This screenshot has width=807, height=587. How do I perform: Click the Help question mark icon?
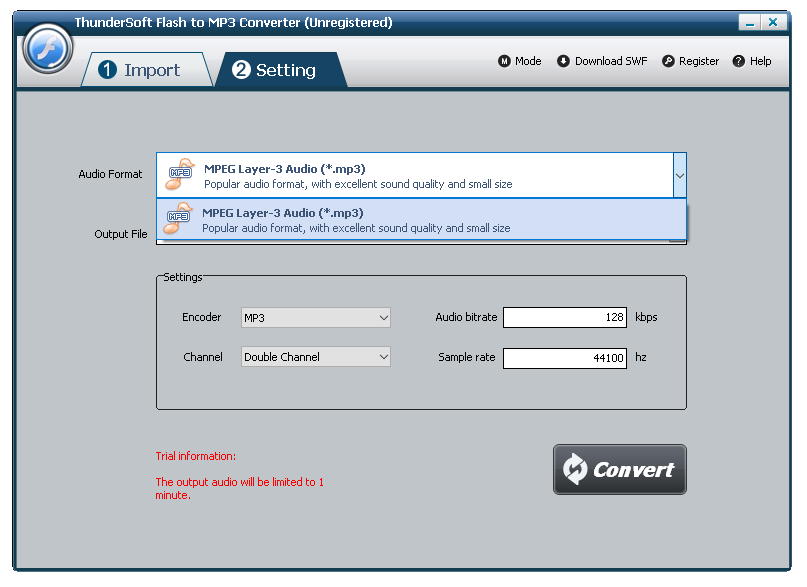click(x=739, y=61)
